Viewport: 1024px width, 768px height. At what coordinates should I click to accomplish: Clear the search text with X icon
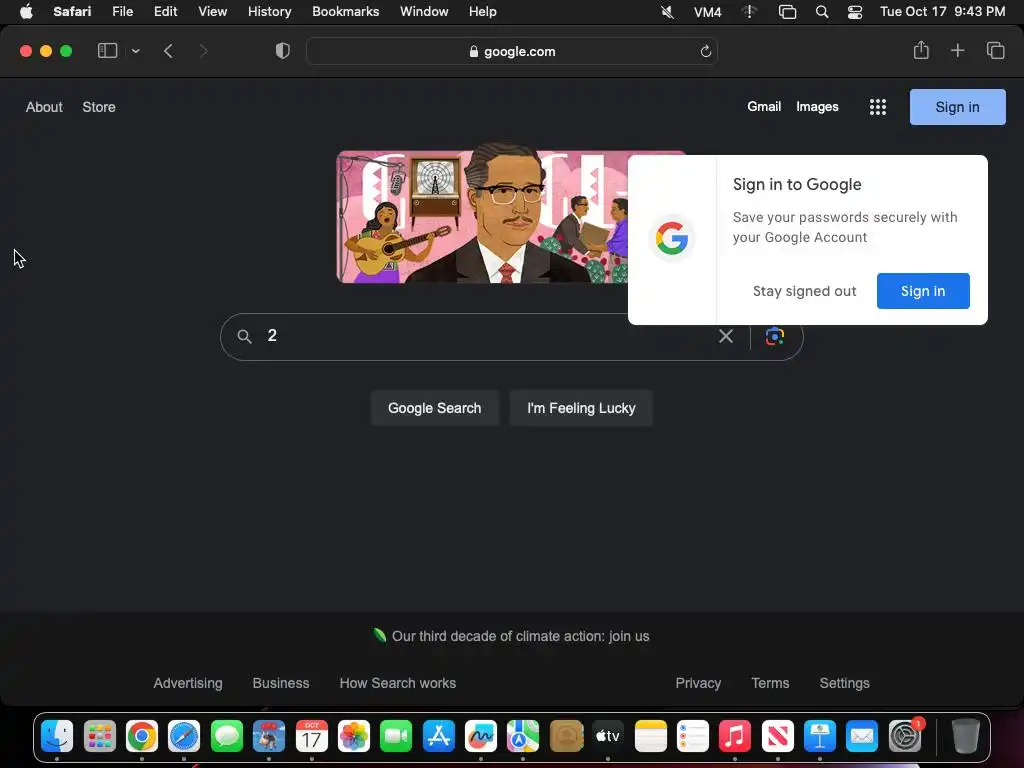[726, 336]
